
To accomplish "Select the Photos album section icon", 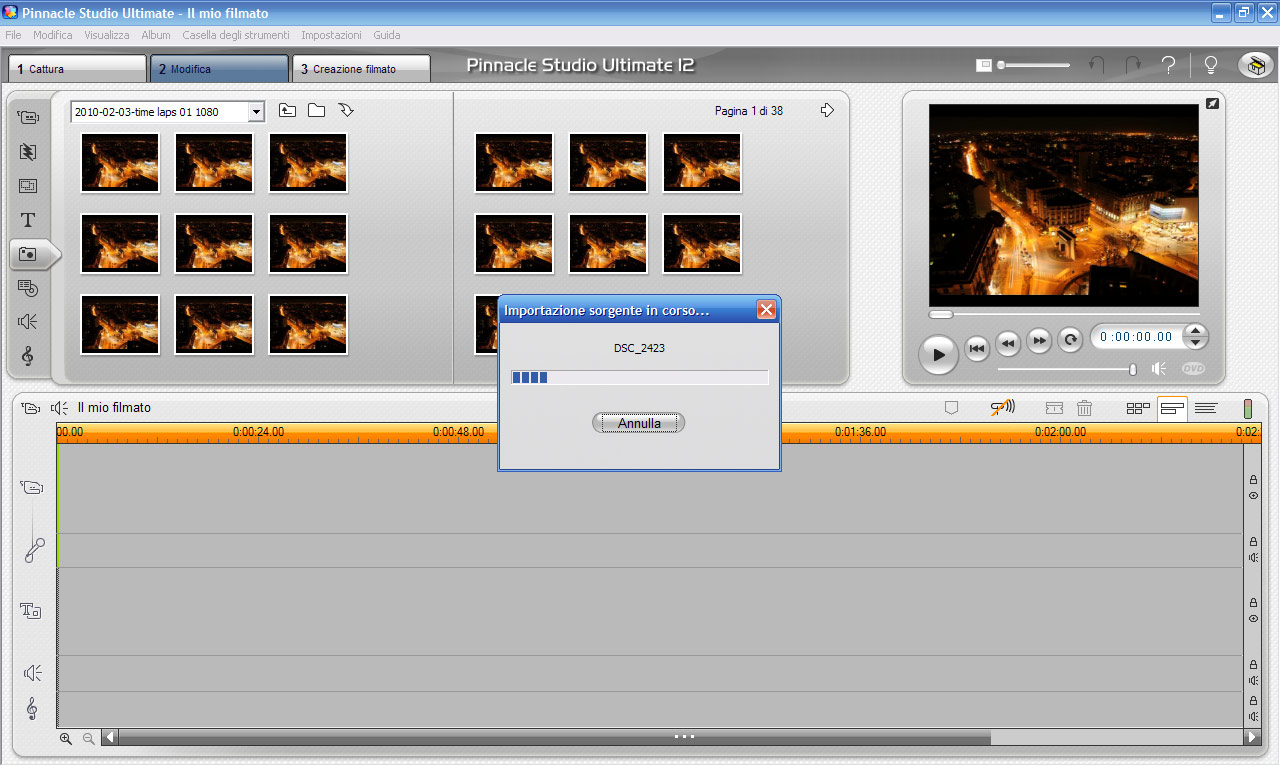I will pos(29,255).
